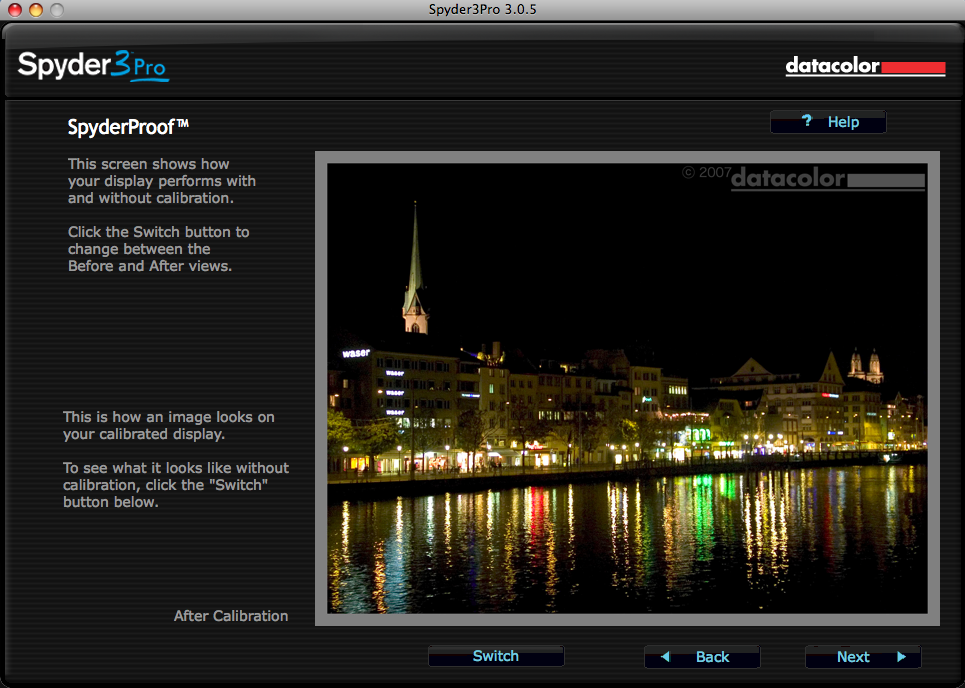Click the "waser" sign in the photo
965x688 pixels.
point(356,353)
